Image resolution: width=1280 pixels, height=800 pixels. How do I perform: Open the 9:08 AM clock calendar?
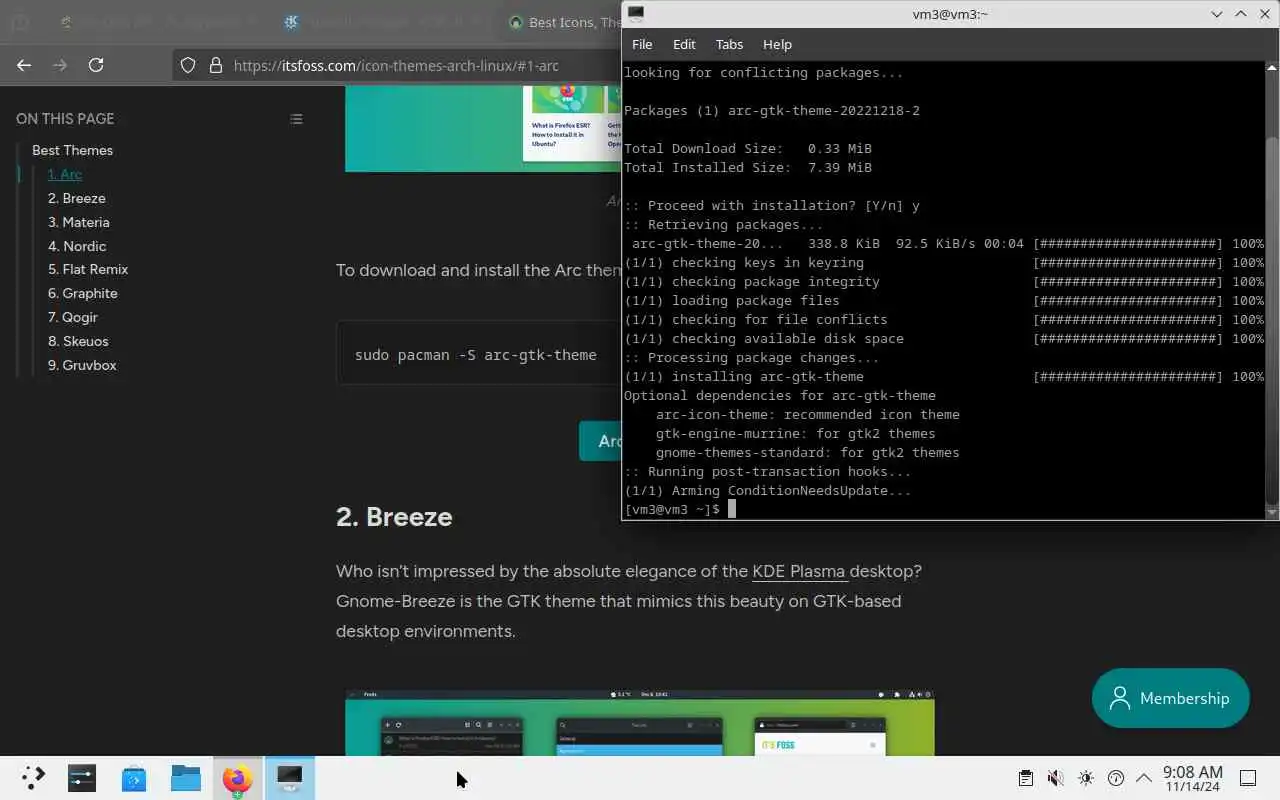pyautogui.click(x=1192, y=779)
